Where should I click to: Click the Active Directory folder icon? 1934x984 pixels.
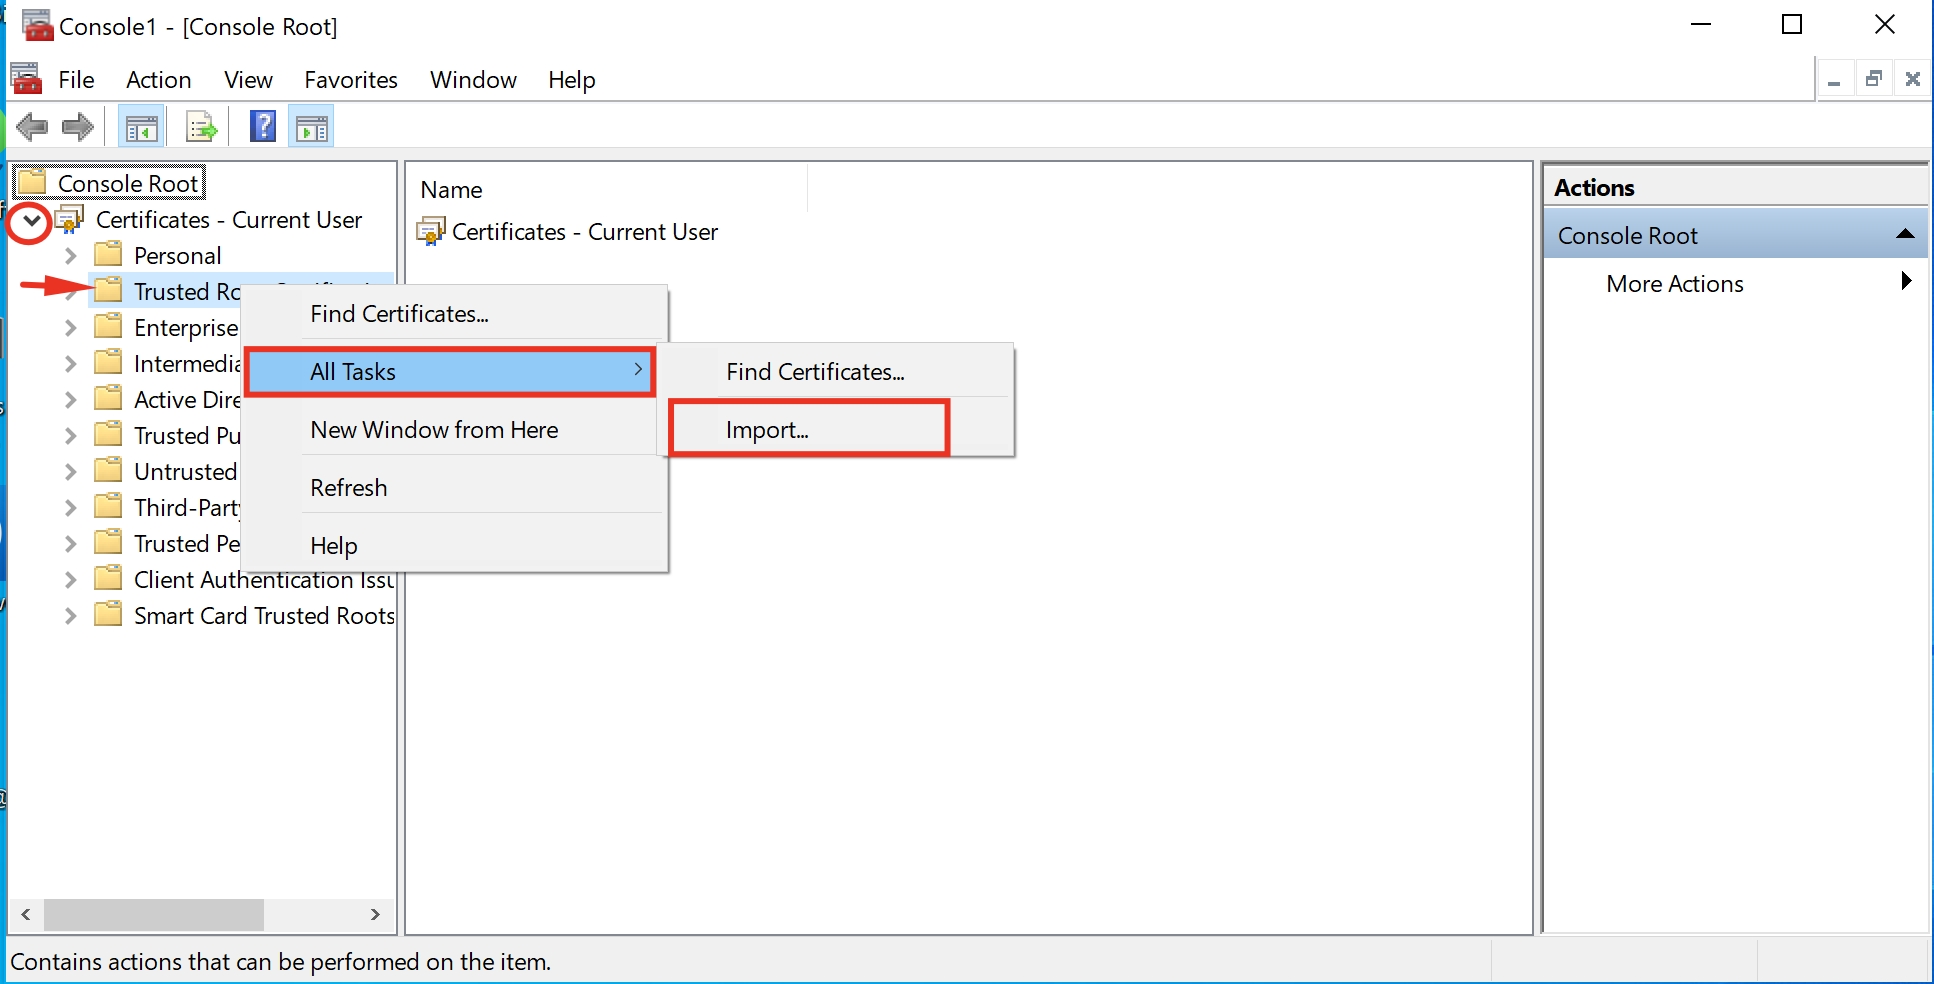[x=108, y=398]
